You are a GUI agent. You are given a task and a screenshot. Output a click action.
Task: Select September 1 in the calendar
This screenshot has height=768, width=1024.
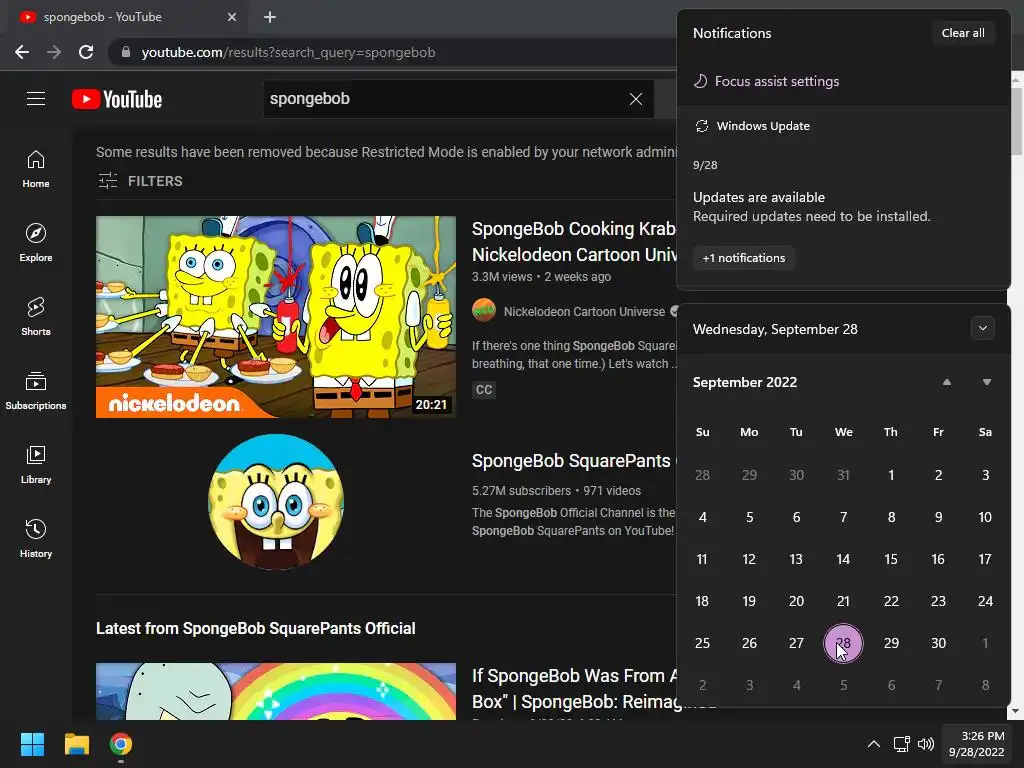(x=891, y=475)
